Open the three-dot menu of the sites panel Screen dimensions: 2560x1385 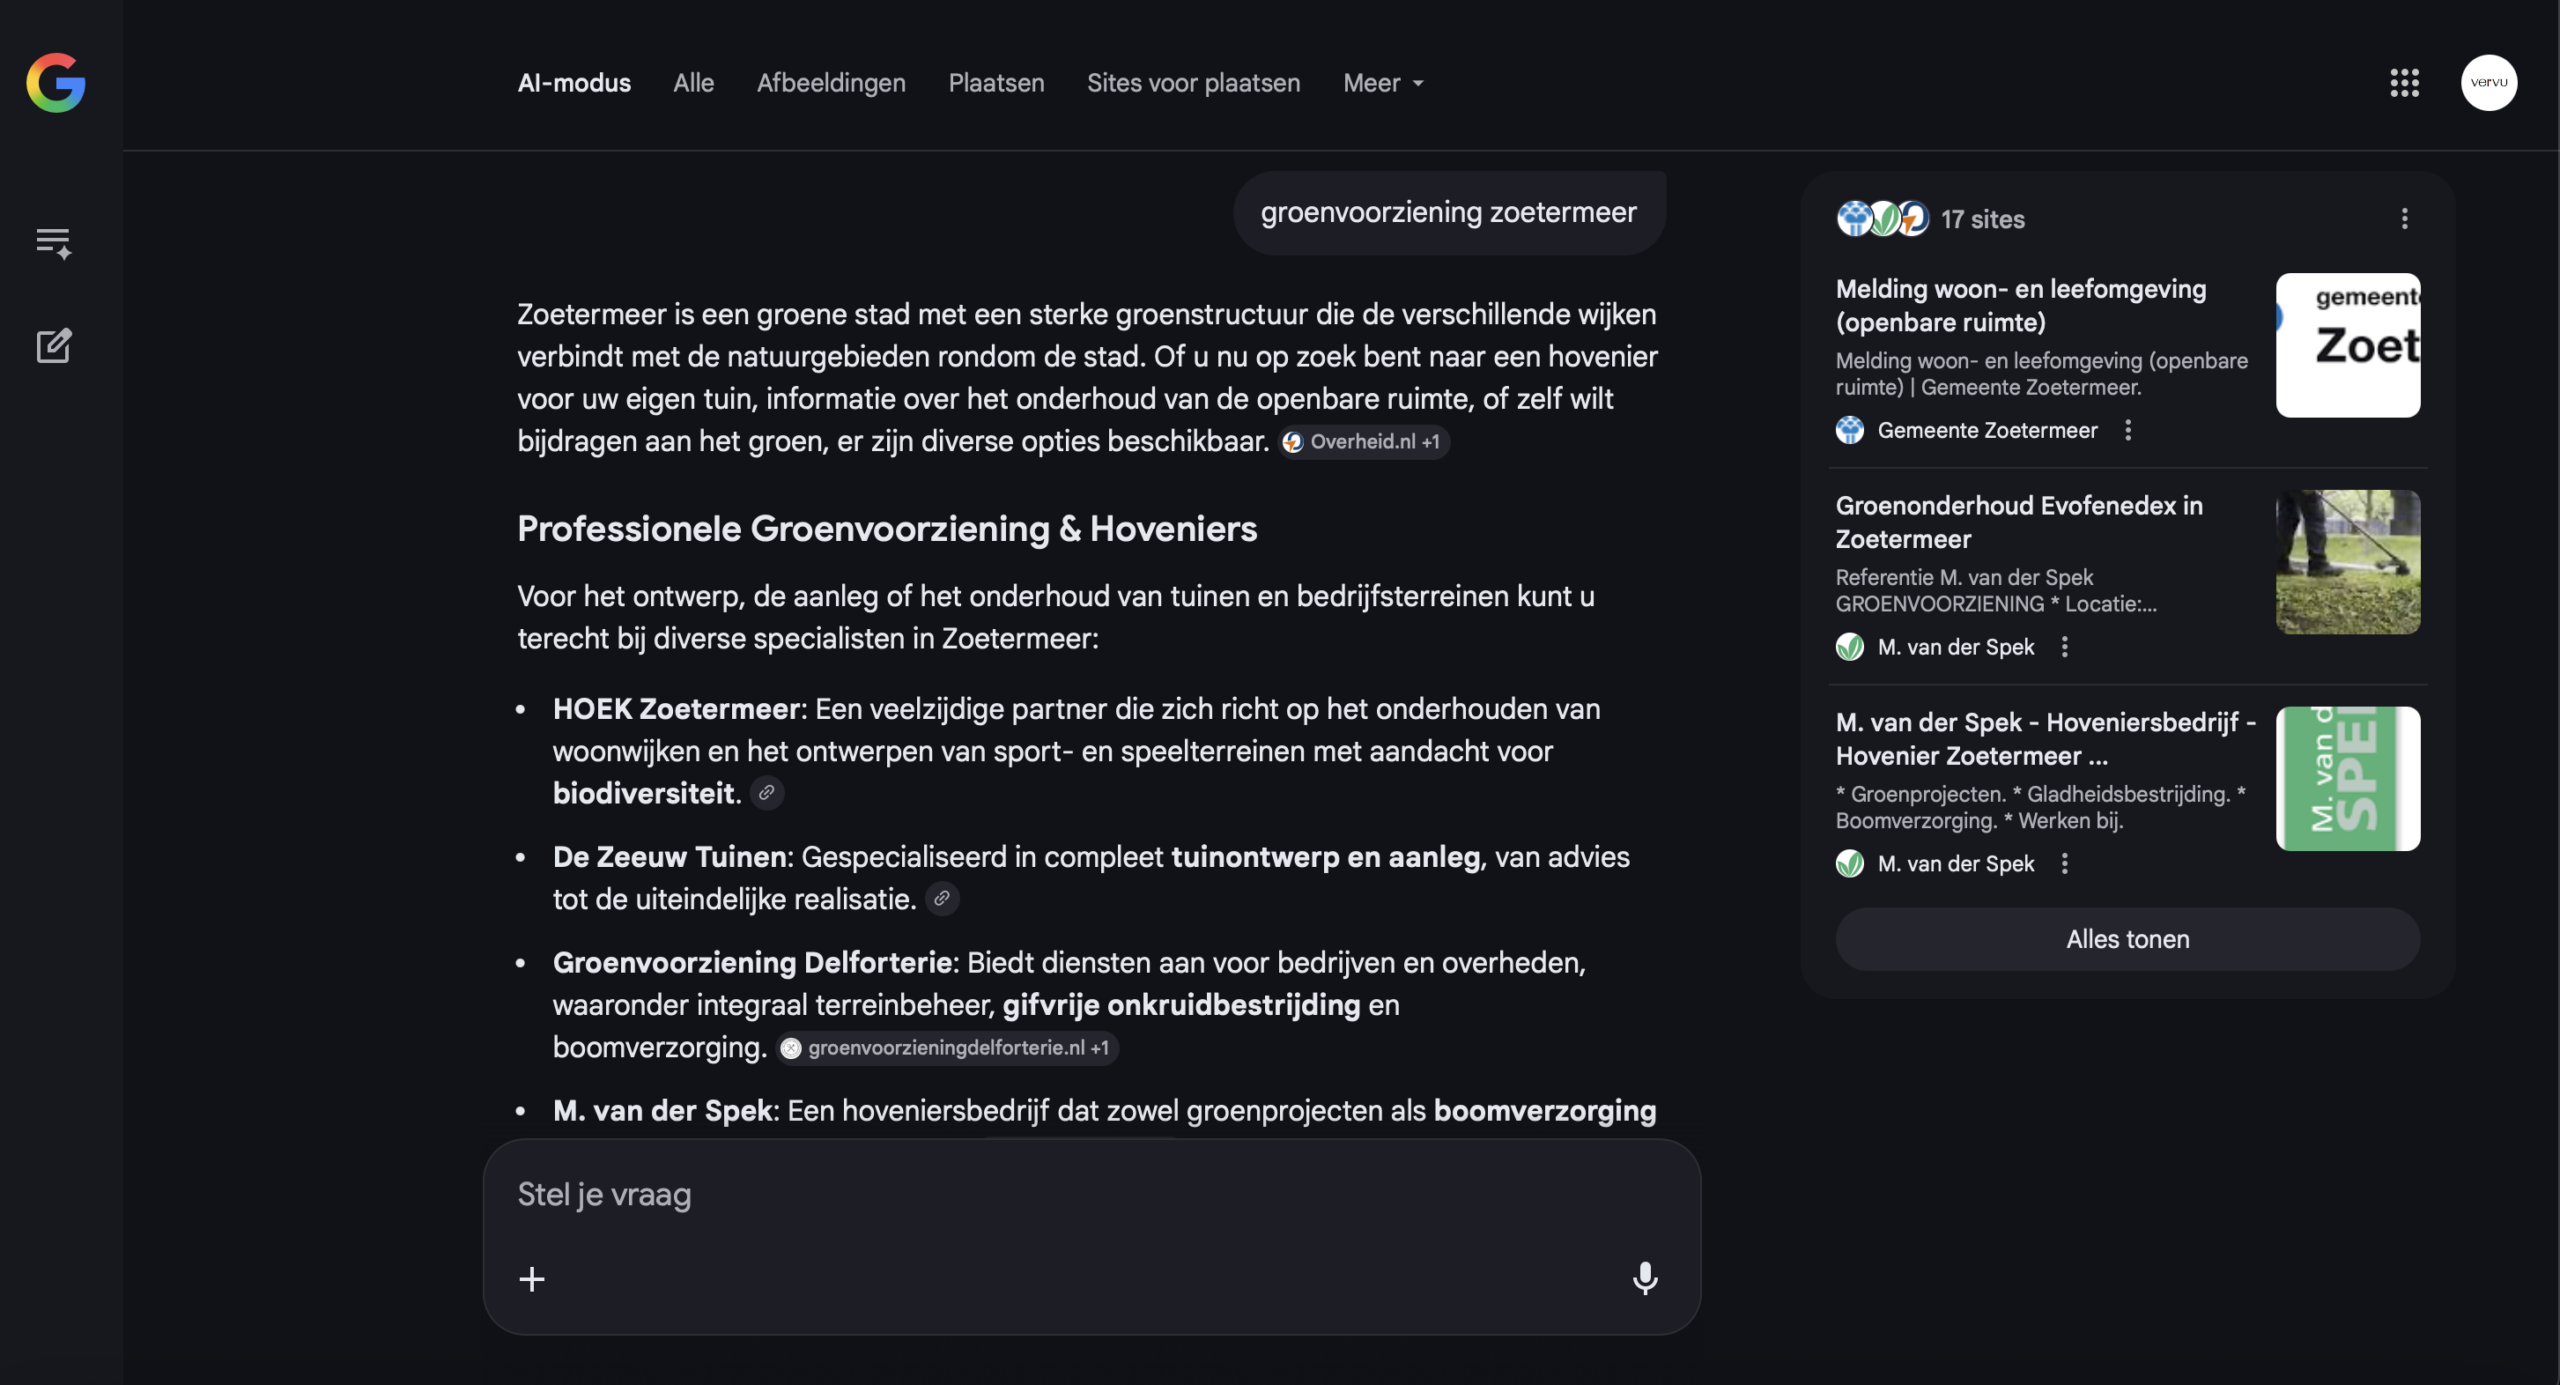2404,219
